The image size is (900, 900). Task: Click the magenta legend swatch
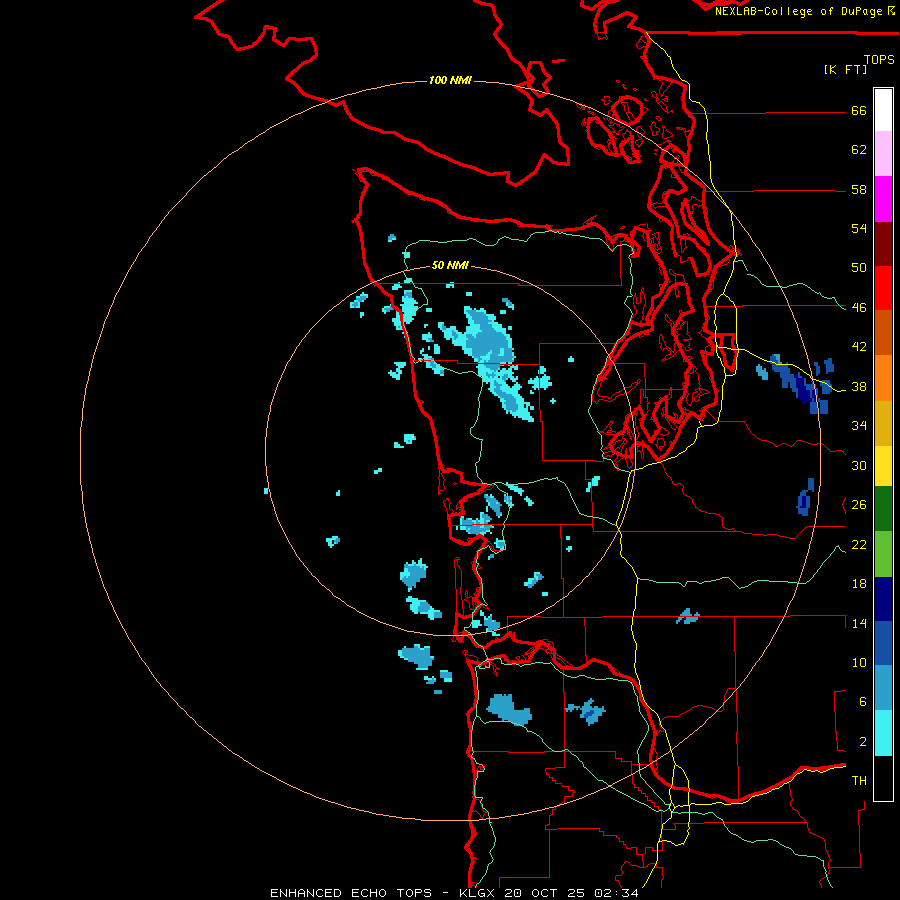coord(883,199)
